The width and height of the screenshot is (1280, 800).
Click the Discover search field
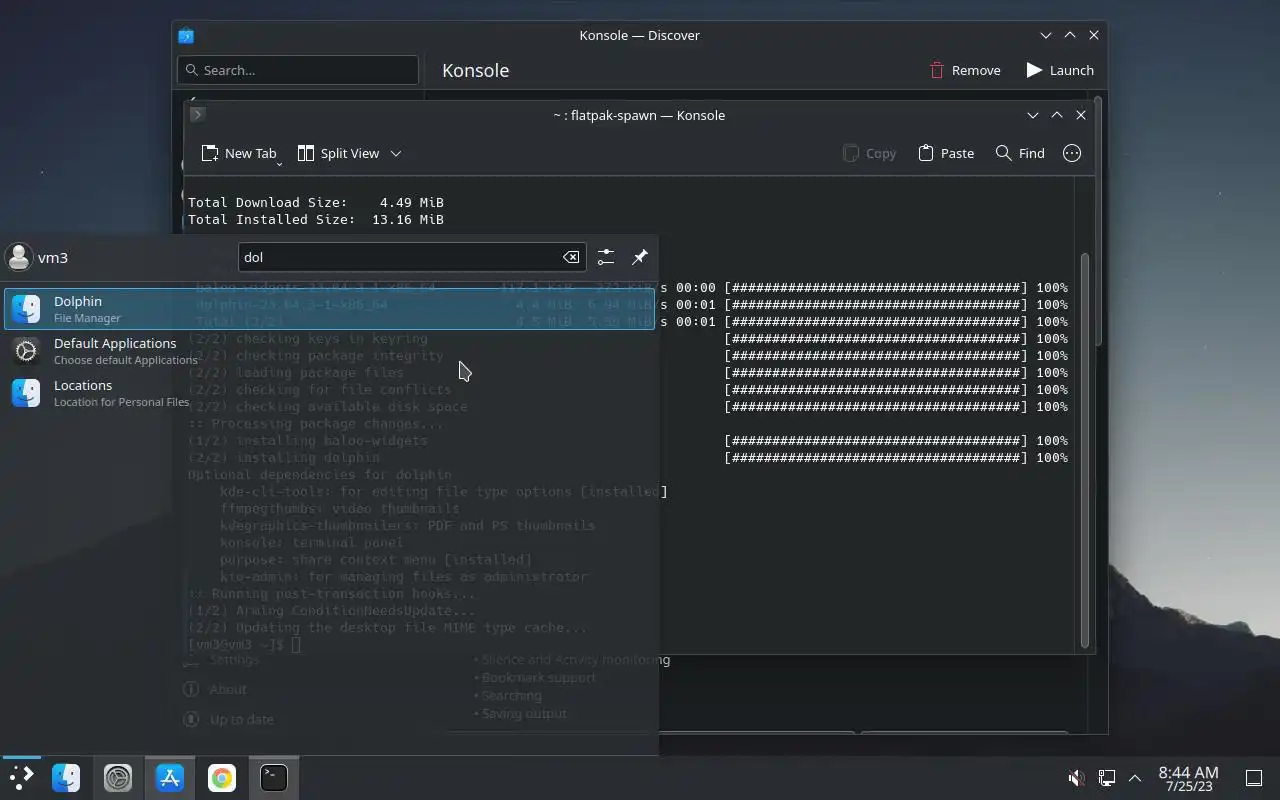[298, 70]
